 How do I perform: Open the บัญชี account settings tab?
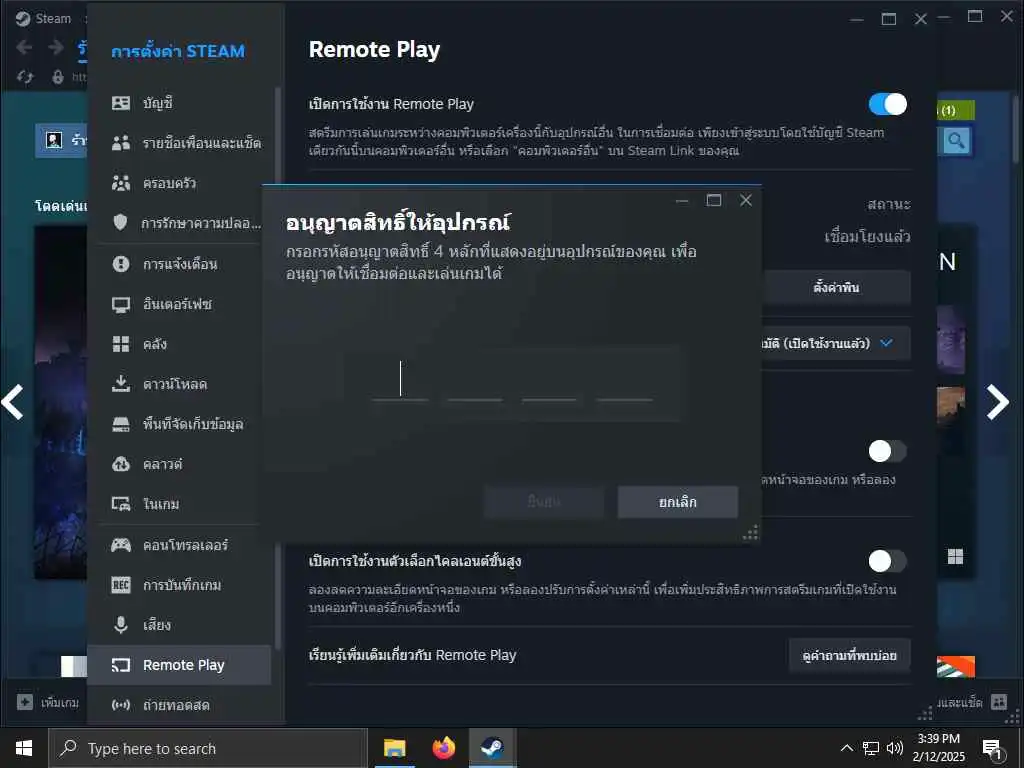coord(180,103)
